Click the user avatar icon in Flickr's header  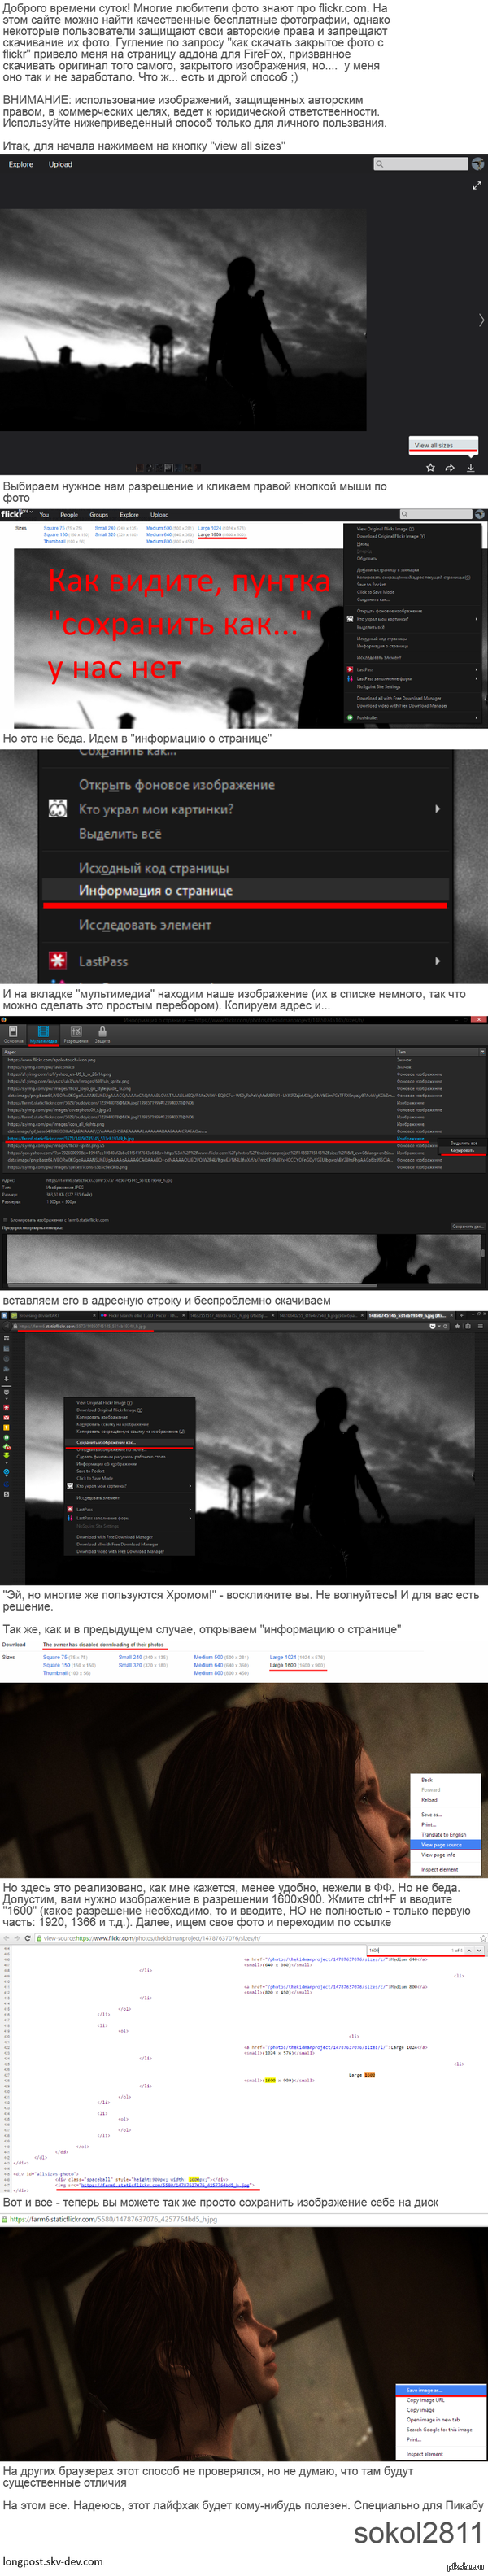coord(478,164)
